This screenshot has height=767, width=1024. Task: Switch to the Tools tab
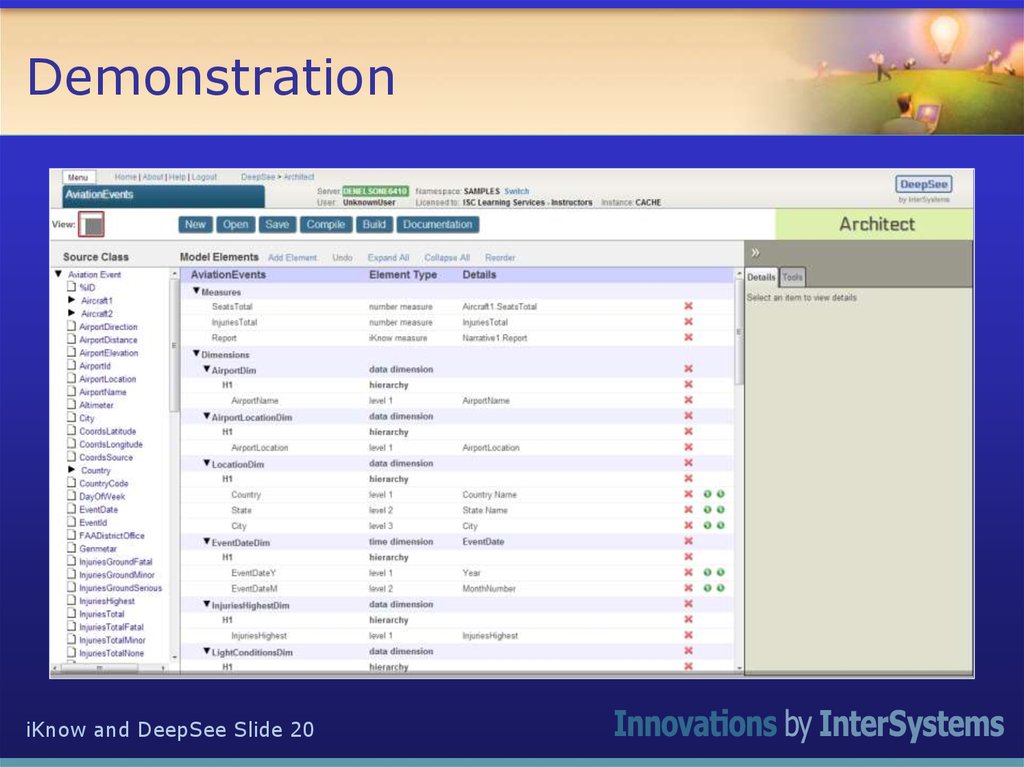pos(792,278)
